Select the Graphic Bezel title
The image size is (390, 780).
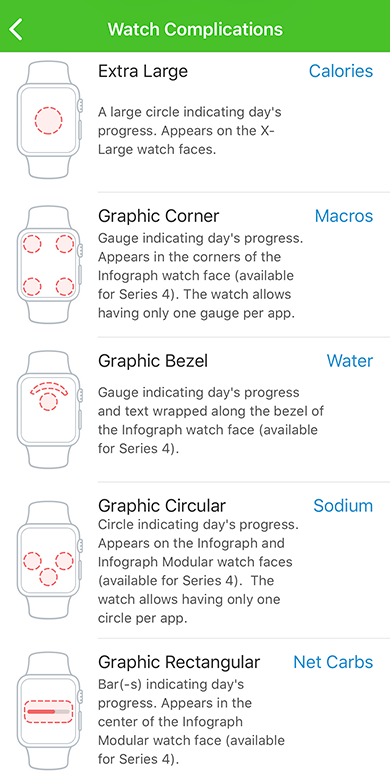(x=153, y=361)
